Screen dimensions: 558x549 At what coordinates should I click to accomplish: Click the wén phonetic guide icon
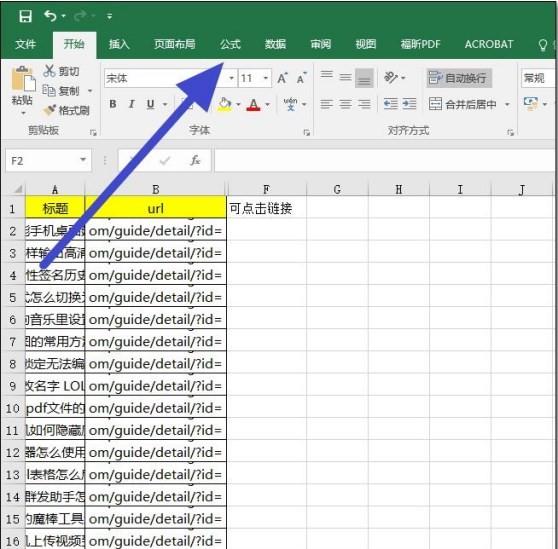coord(291,104)
